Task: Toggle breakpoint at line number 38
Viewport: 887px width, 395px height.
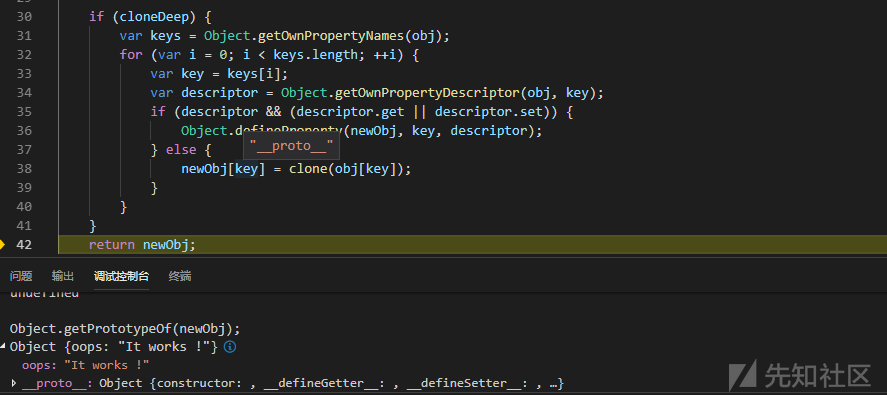Action: [24, 169]
